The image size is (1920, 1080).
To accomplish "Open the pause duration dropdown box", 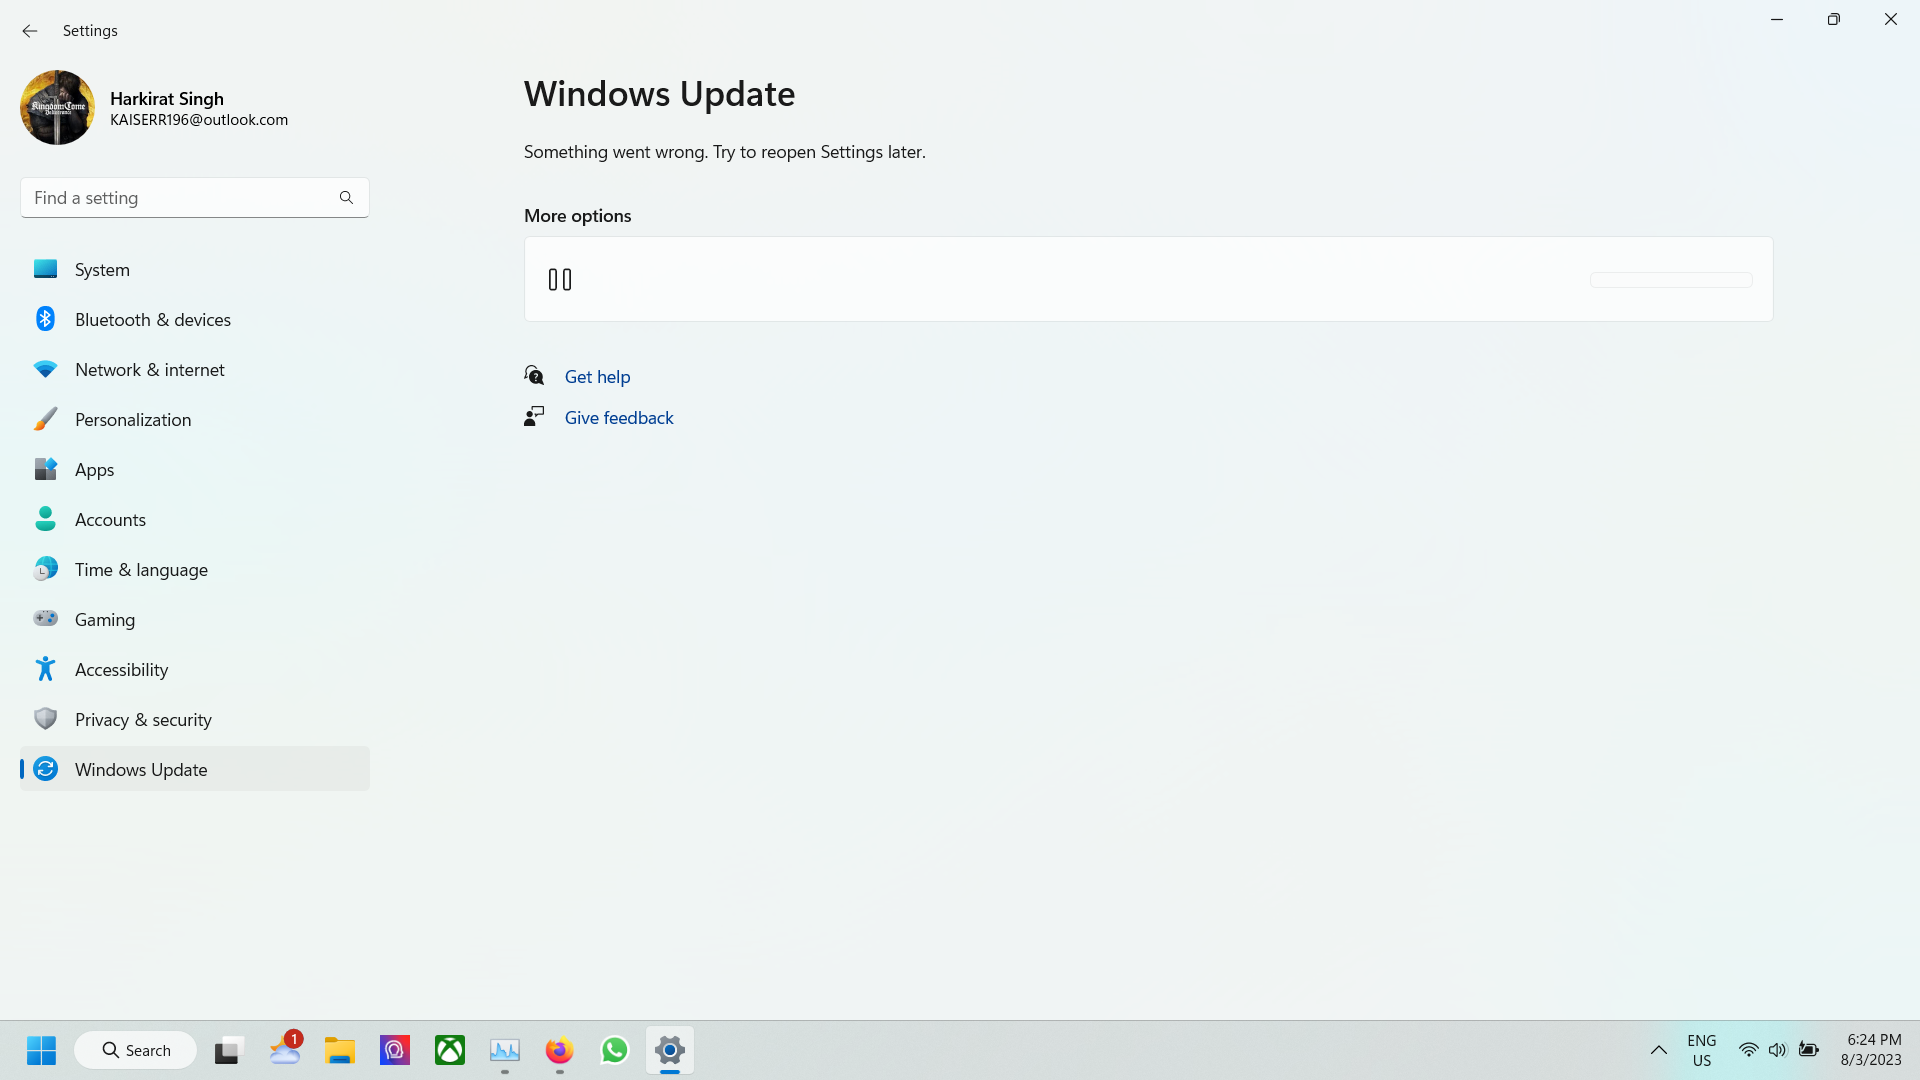I will pos(1670,280).
